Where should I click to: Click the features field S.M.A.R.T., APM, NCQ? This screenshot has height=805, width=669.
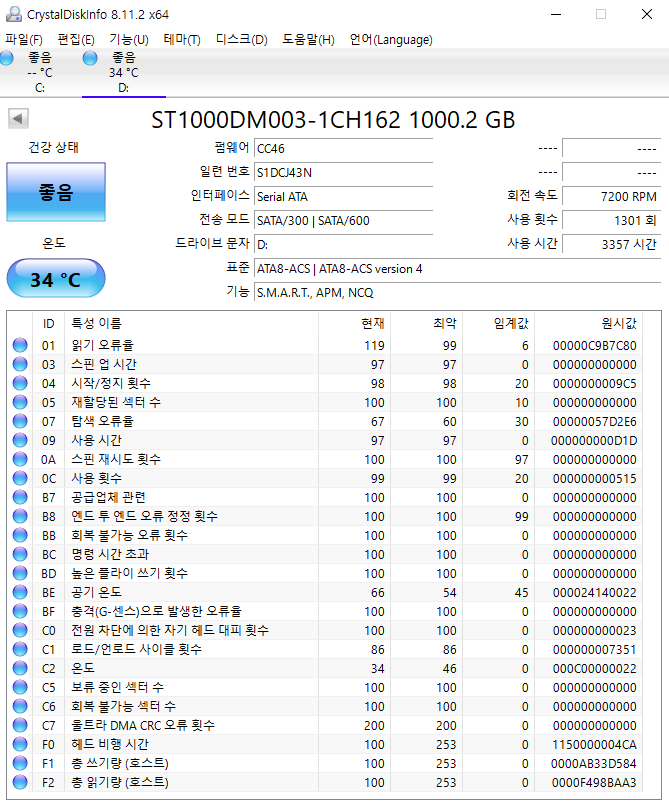pos(457,293)
